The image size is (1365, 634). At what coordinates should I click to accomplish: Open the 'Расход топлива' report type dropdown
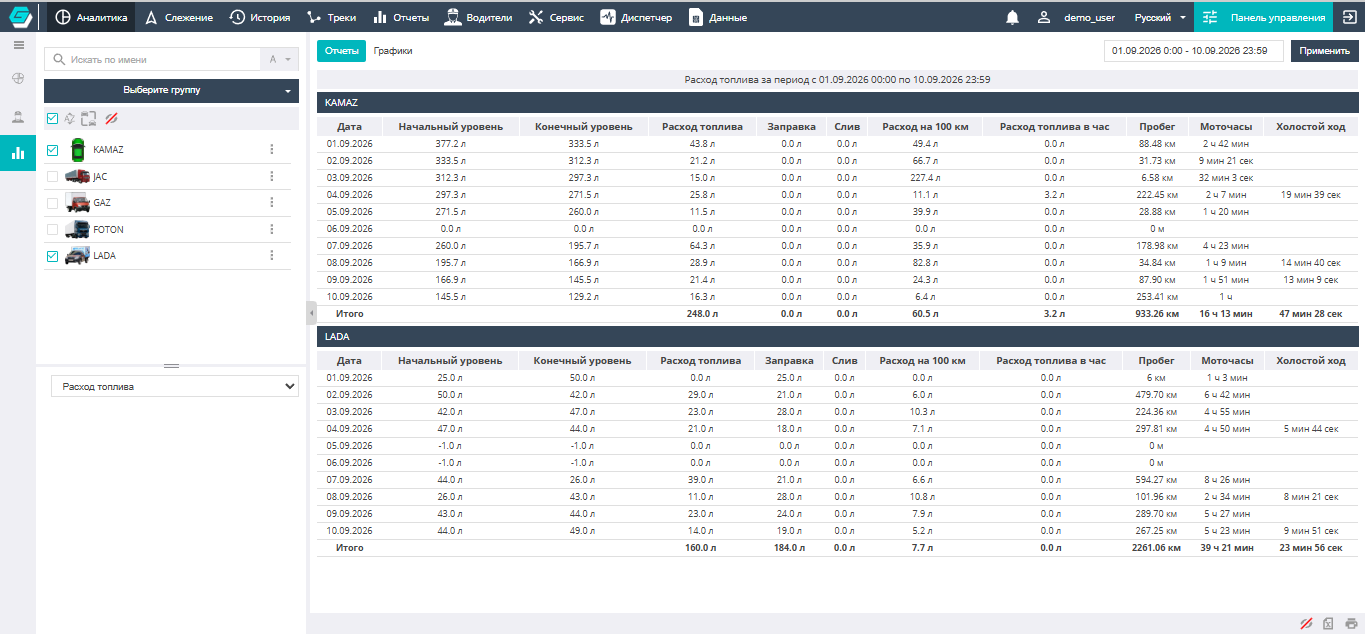(x=175, y=386)
